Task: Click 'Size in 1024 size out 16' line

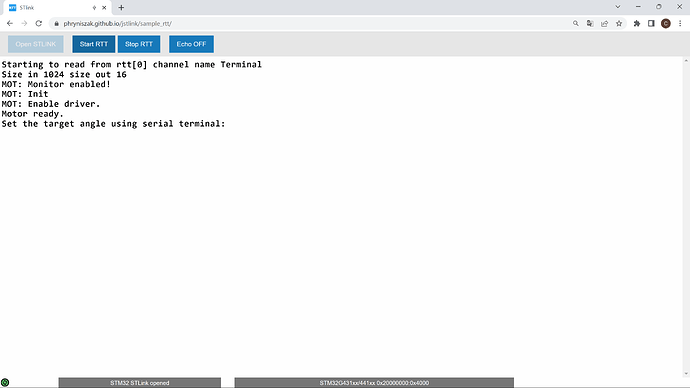Action: pos(64,74)
